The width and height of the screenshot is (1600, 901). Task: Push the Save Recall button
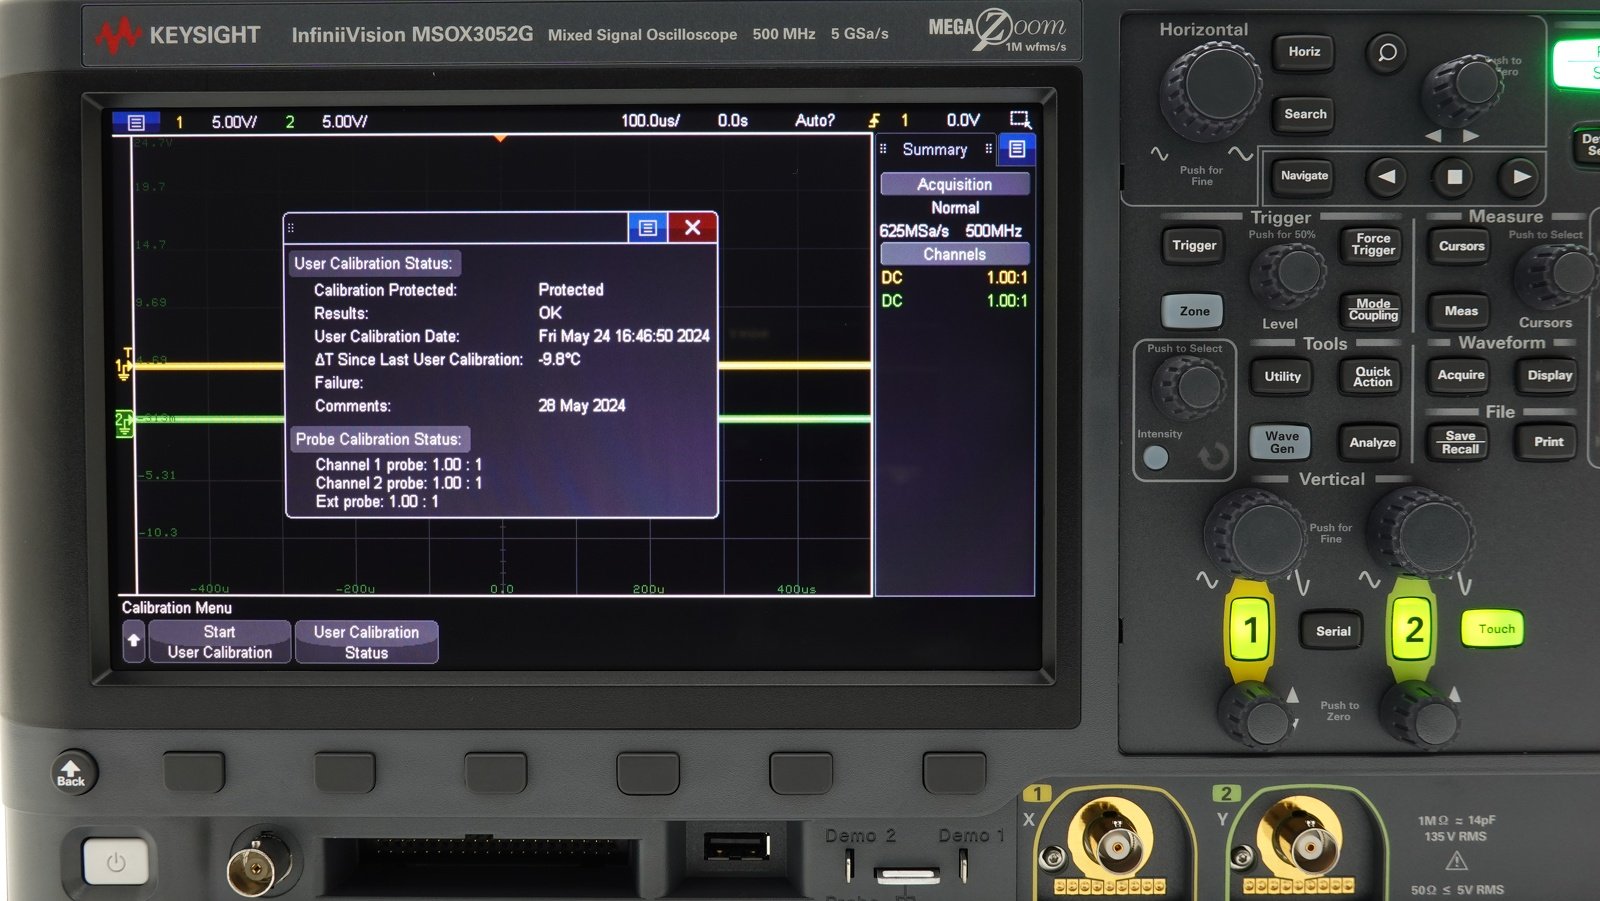[1460, 443]
